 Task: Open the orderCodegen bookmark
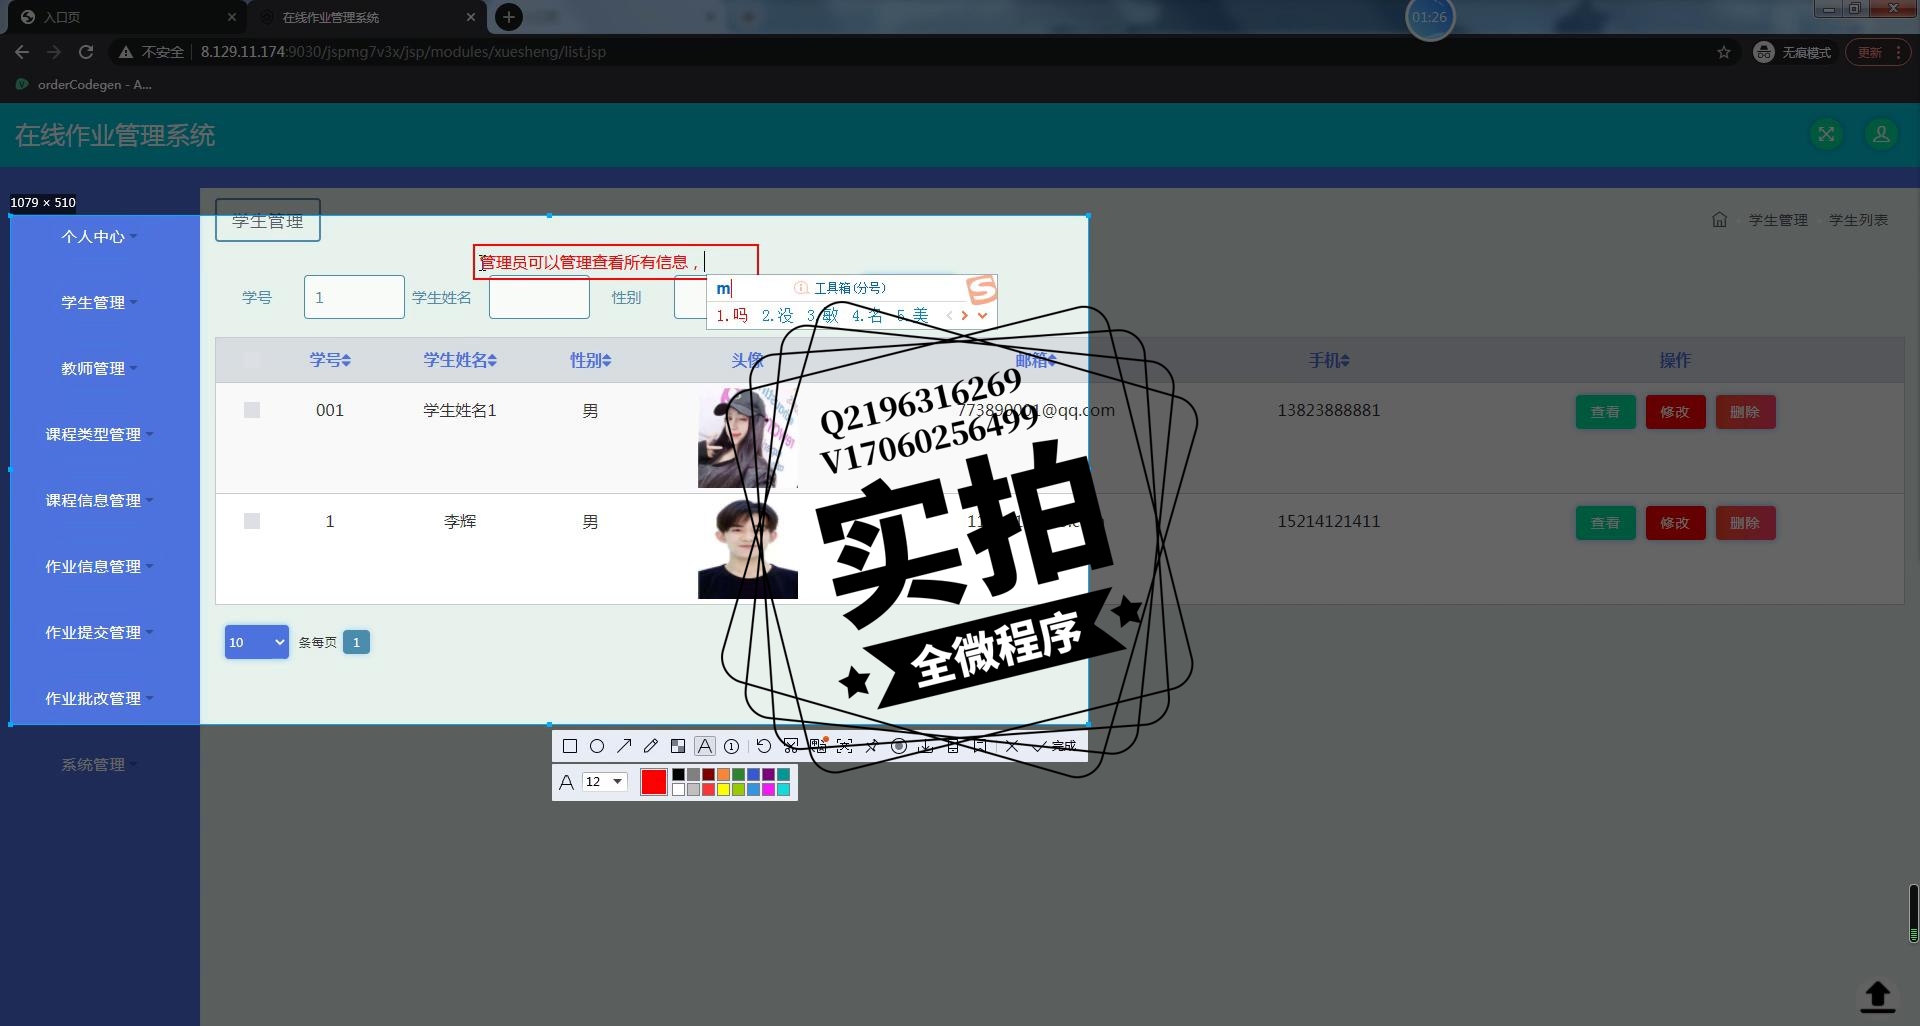(84, 85)
